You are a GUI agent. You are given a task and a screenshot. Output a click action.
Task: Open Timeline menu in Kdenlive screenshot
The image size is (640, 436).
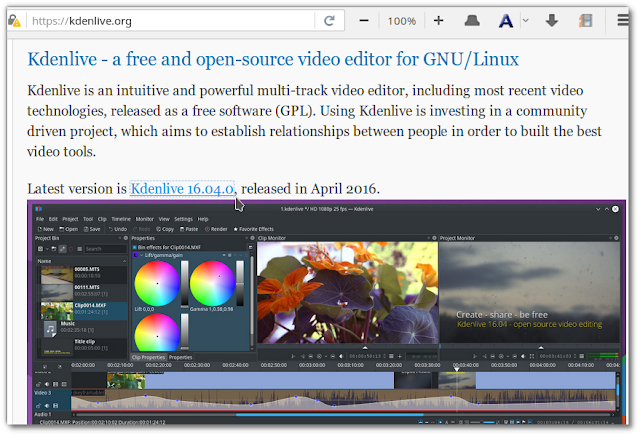[x=121, y=219]
